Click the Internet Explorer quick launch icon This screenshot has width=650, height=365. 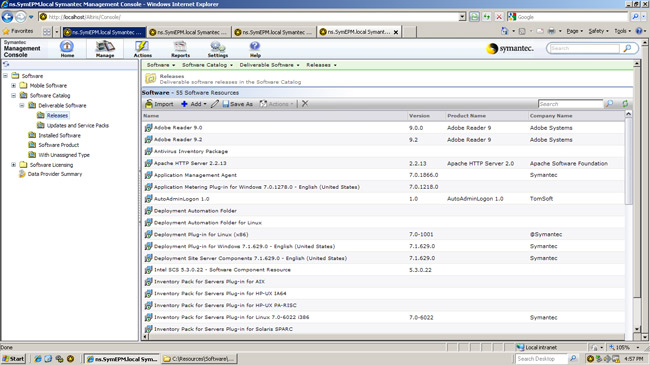click(38, 359)
